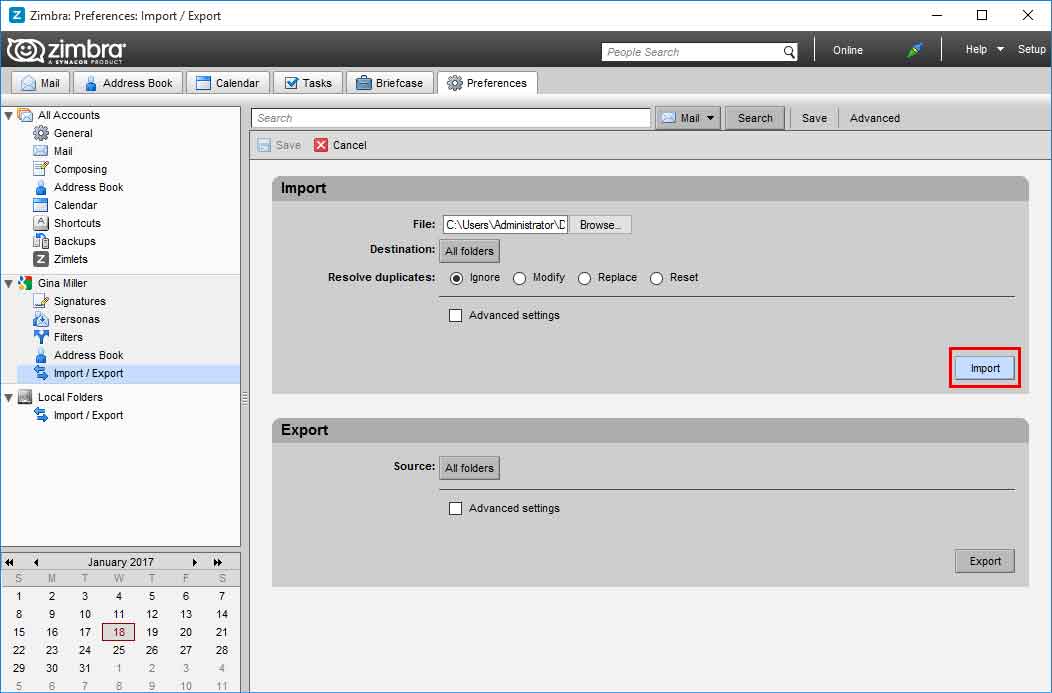Viewport: 1052px width, 693px height.
Task: Go to previous year in mini calendar
Action: tap(9, 562)
